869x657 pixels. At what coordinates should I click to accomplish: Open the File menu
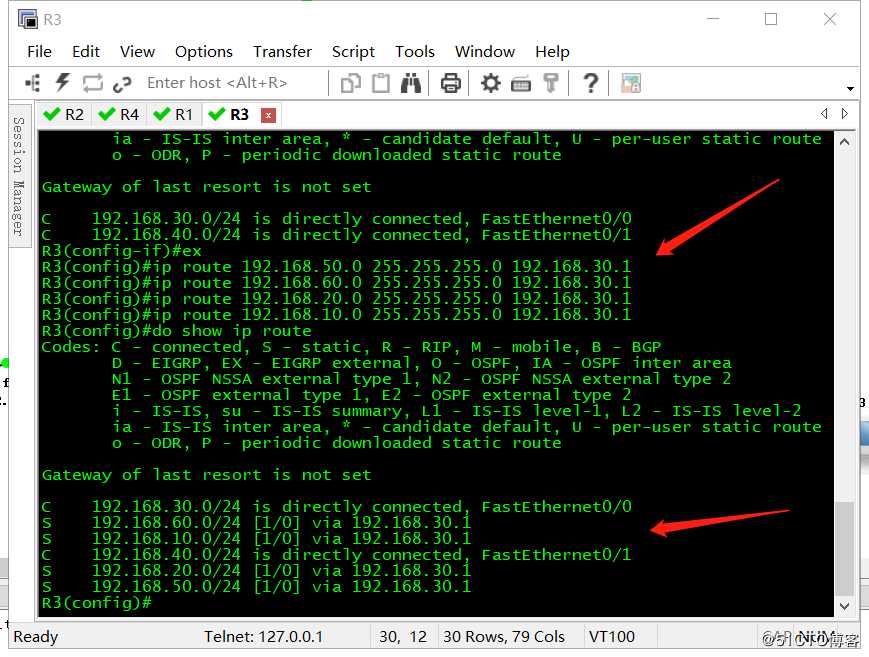39,52
